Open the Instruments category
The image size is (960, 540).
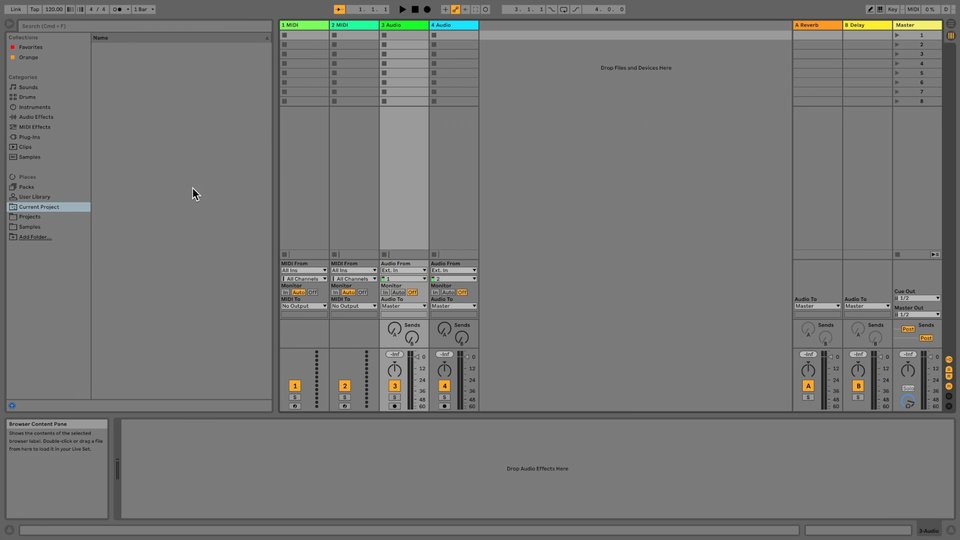pos(34,107)
